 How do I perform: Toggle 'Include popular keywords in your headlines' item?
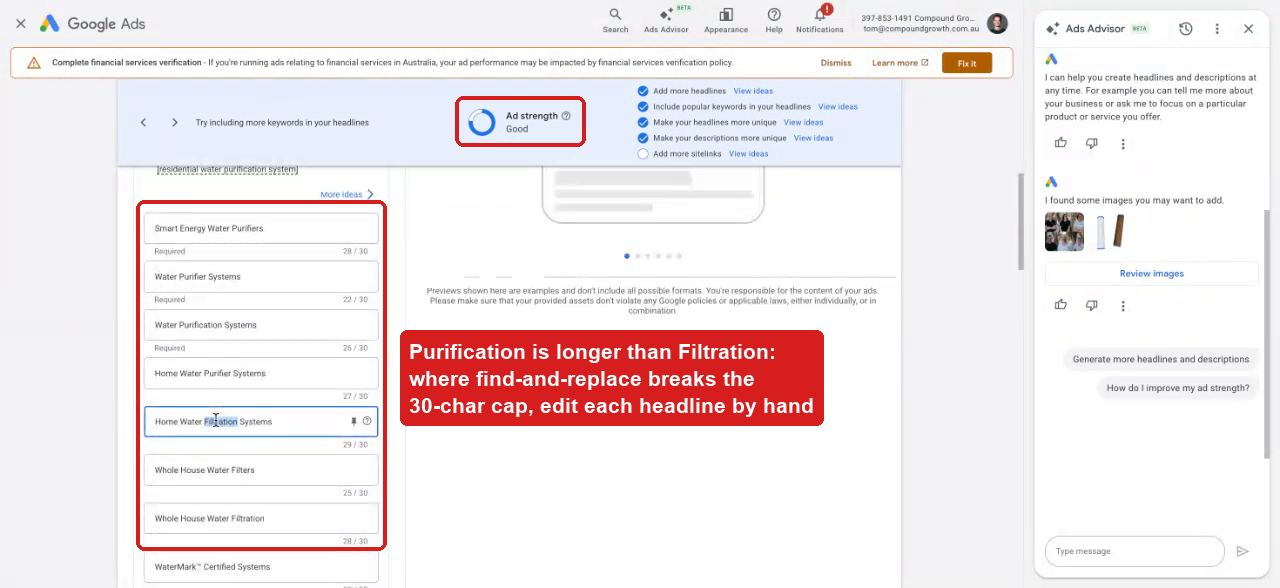coord(643,106)
